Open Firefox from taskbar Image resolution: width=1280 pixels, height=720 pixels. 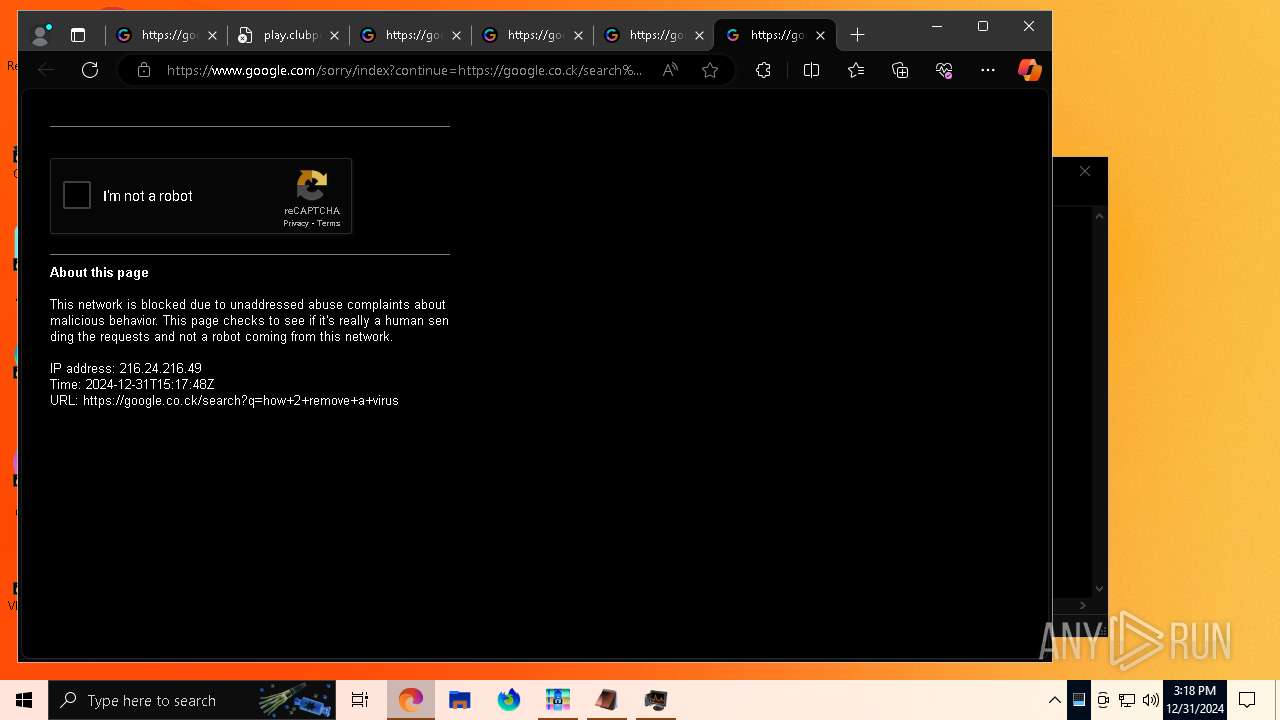pyautogui.click(x=509, y=700)
